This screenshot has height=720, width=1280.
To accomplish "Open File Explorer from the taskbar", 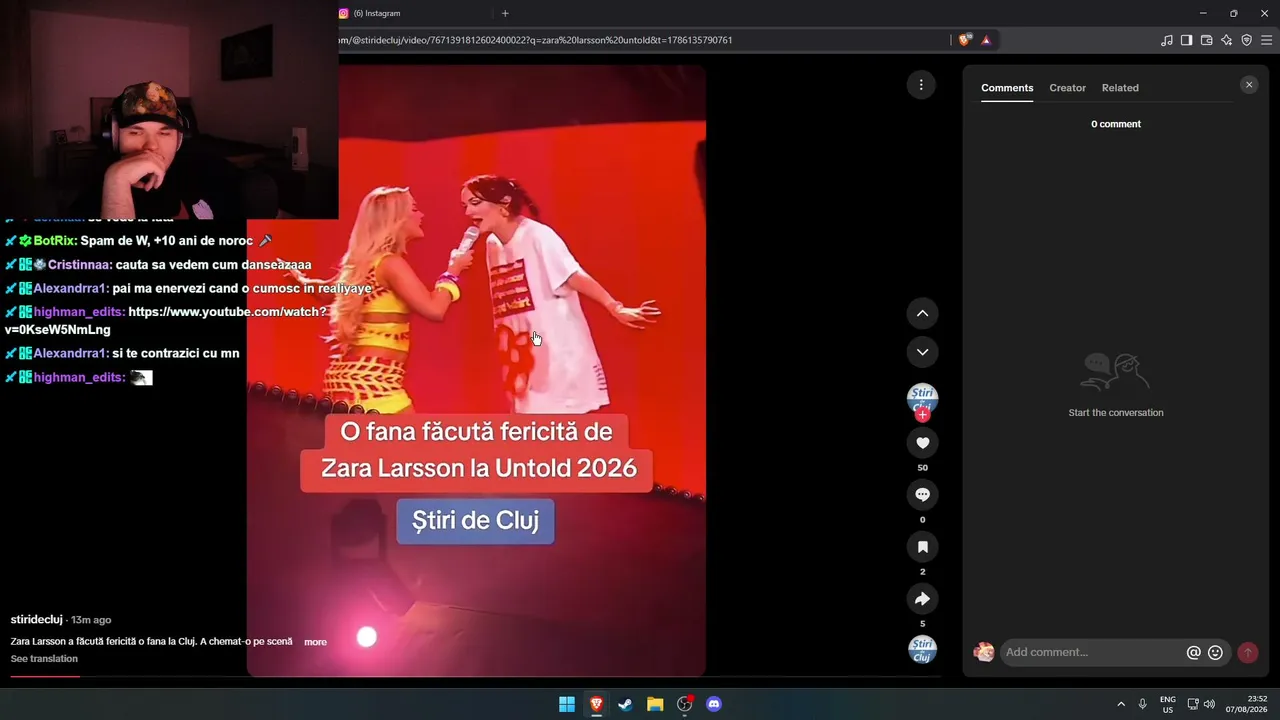I will click(655, 704).
